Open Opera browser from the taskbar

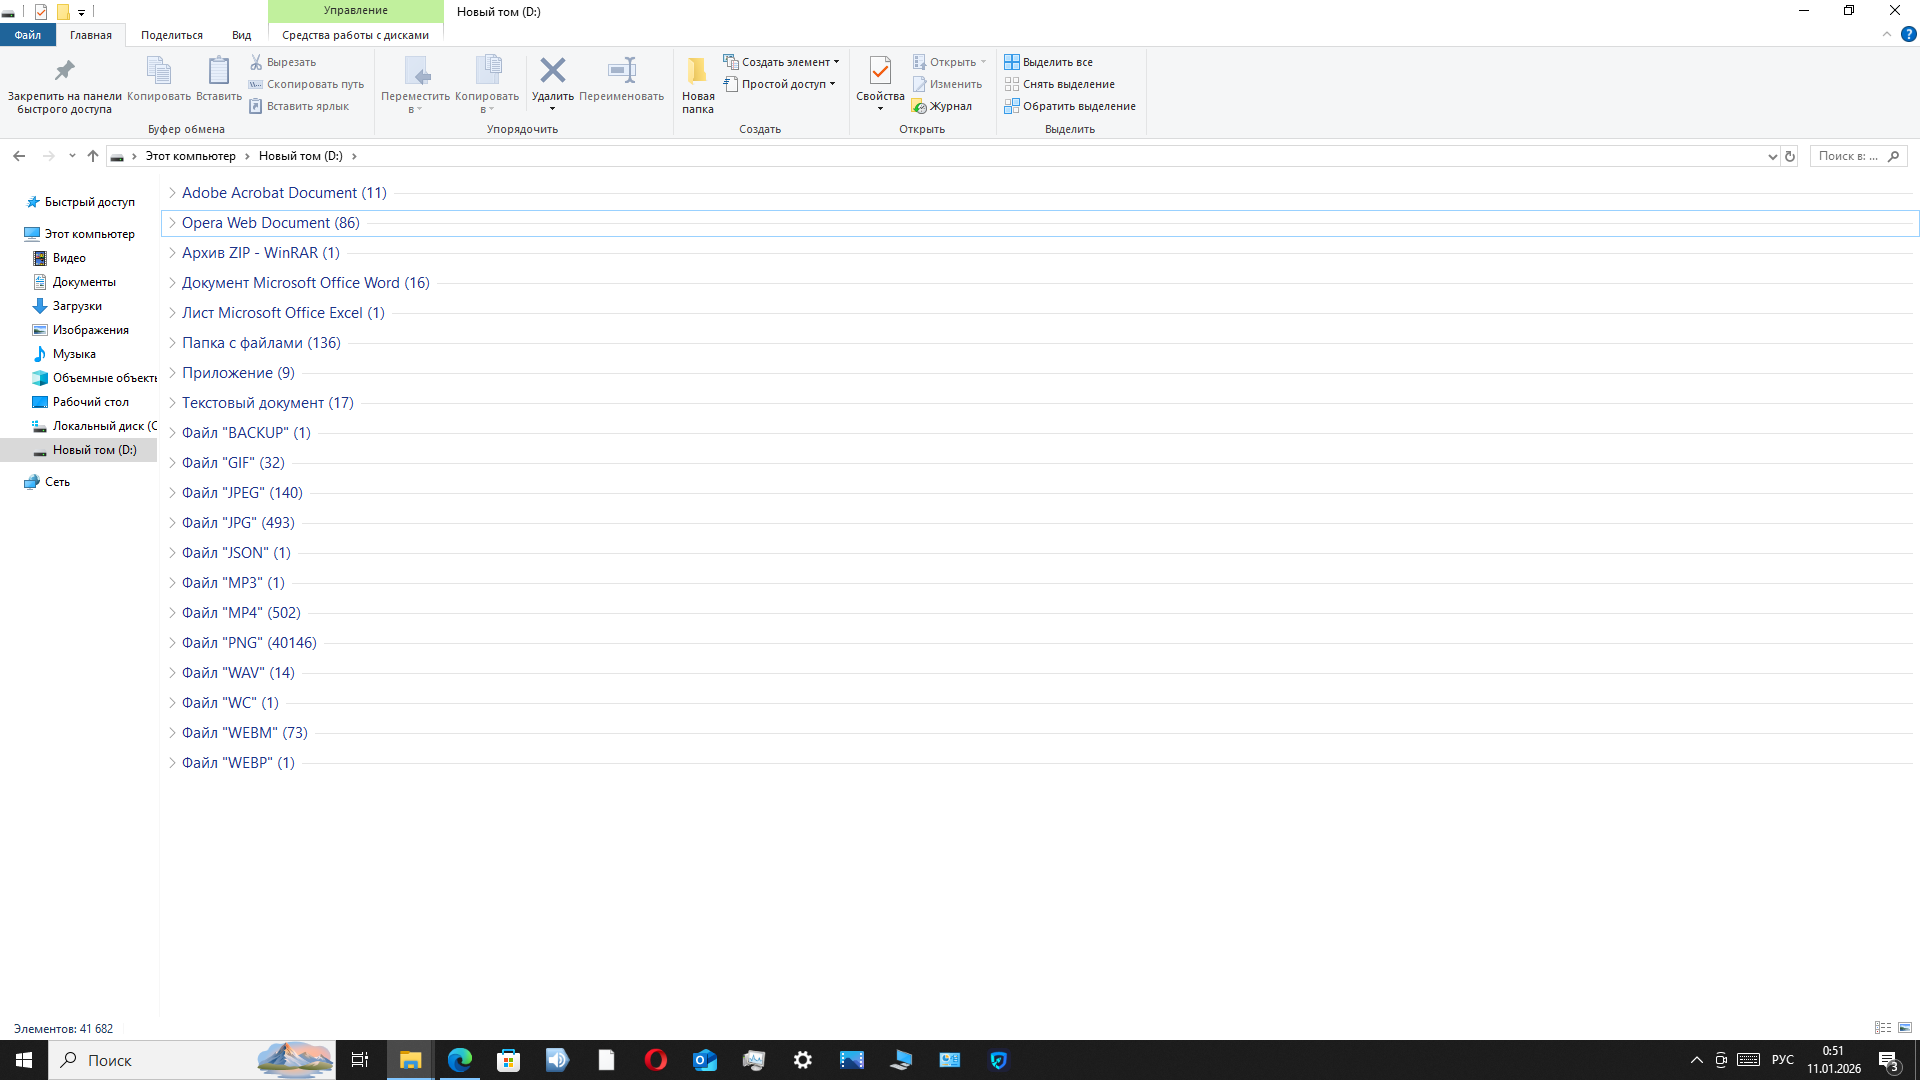pos(656,1060)
